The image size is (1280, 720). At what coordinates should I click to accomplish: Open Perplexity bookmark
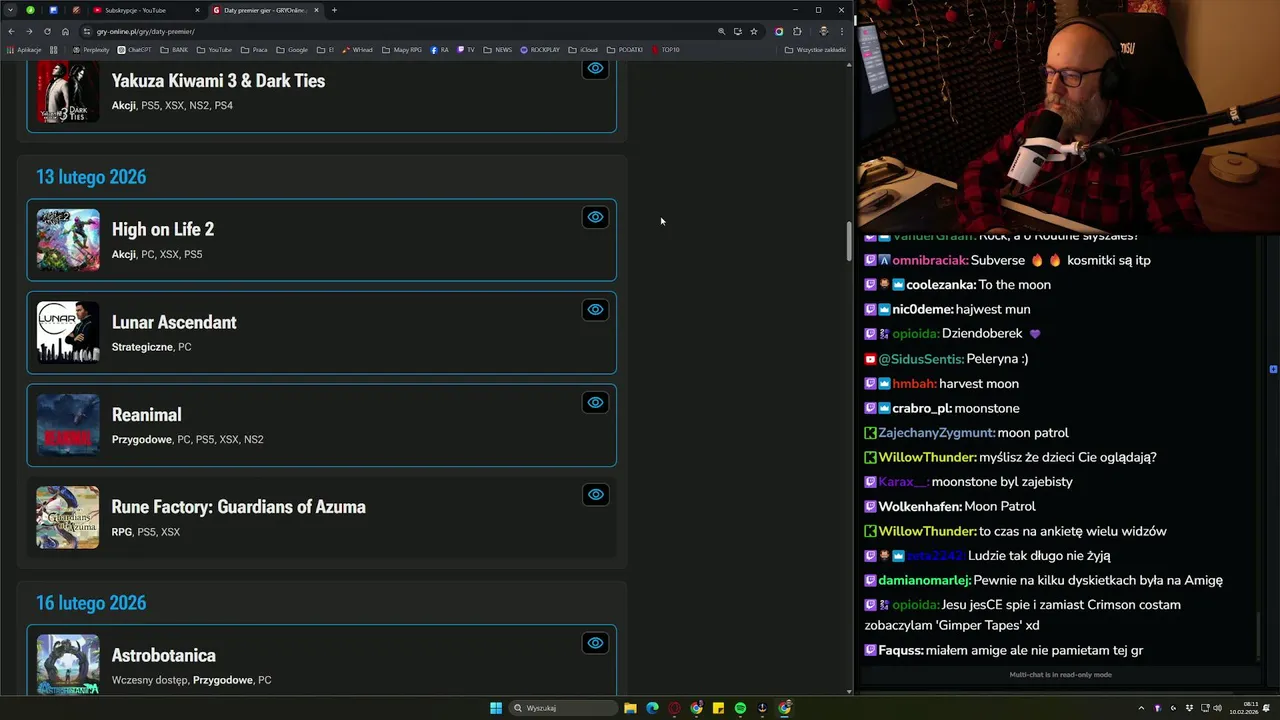[91, 50]
